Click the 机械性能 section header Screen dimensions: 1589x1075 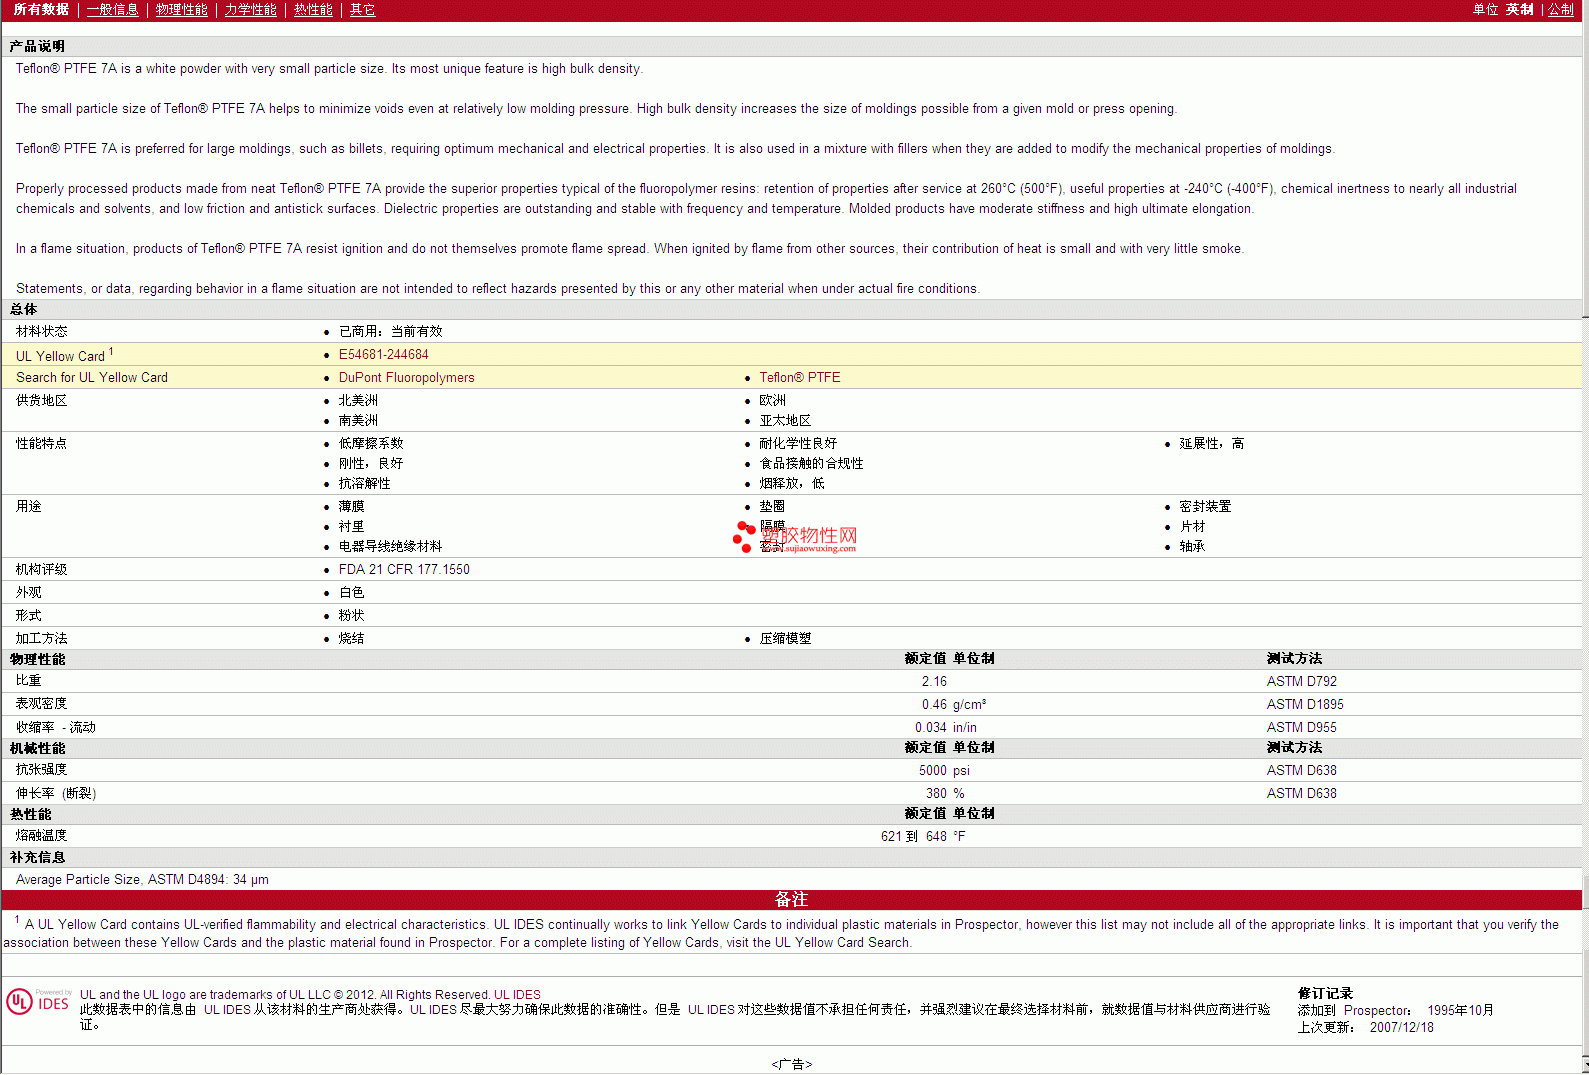tap(37, 748)
